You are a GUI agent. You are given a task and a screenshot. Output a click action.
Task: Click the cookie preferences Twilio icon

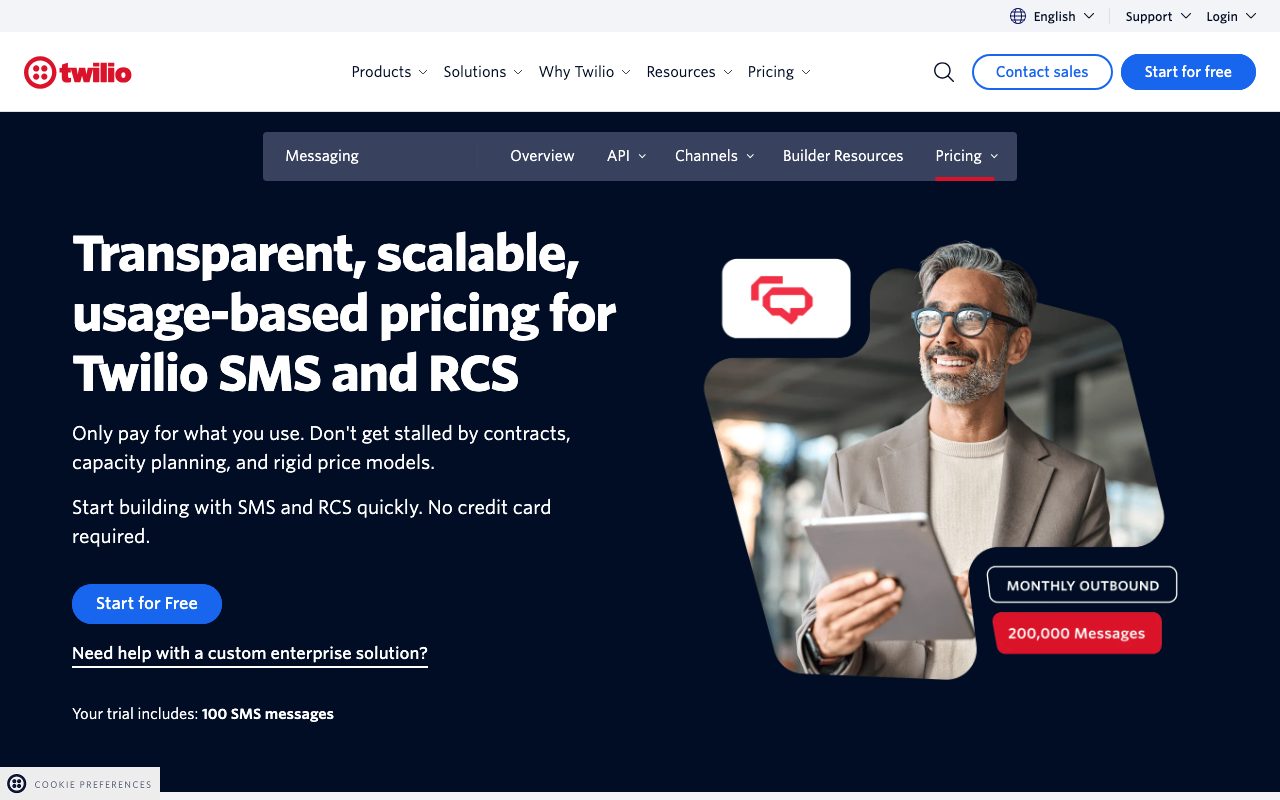click(16, 784)
